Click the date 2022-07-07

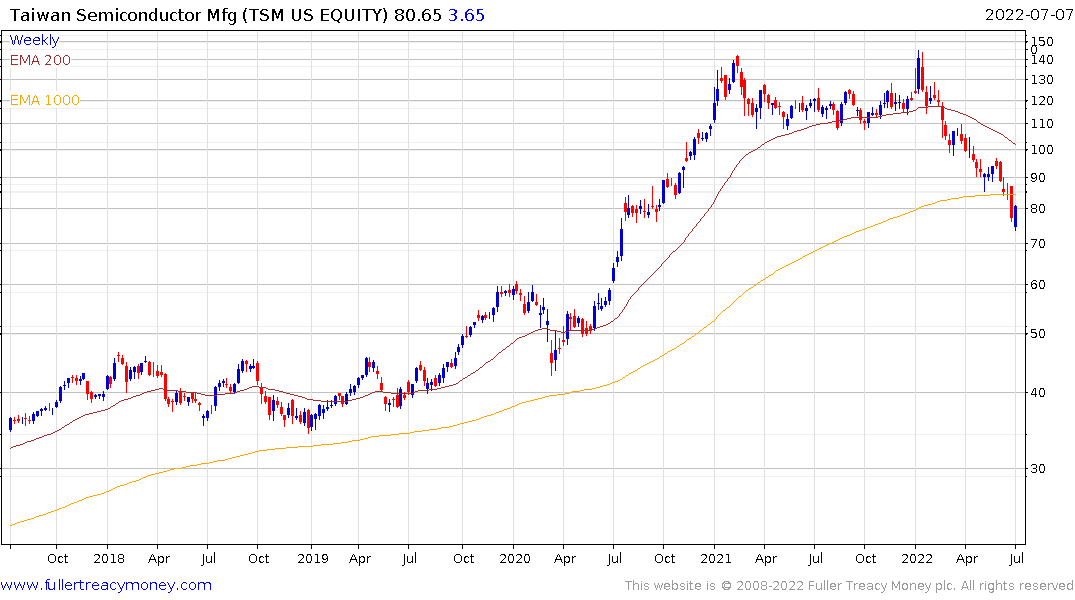pos(1028,15)
